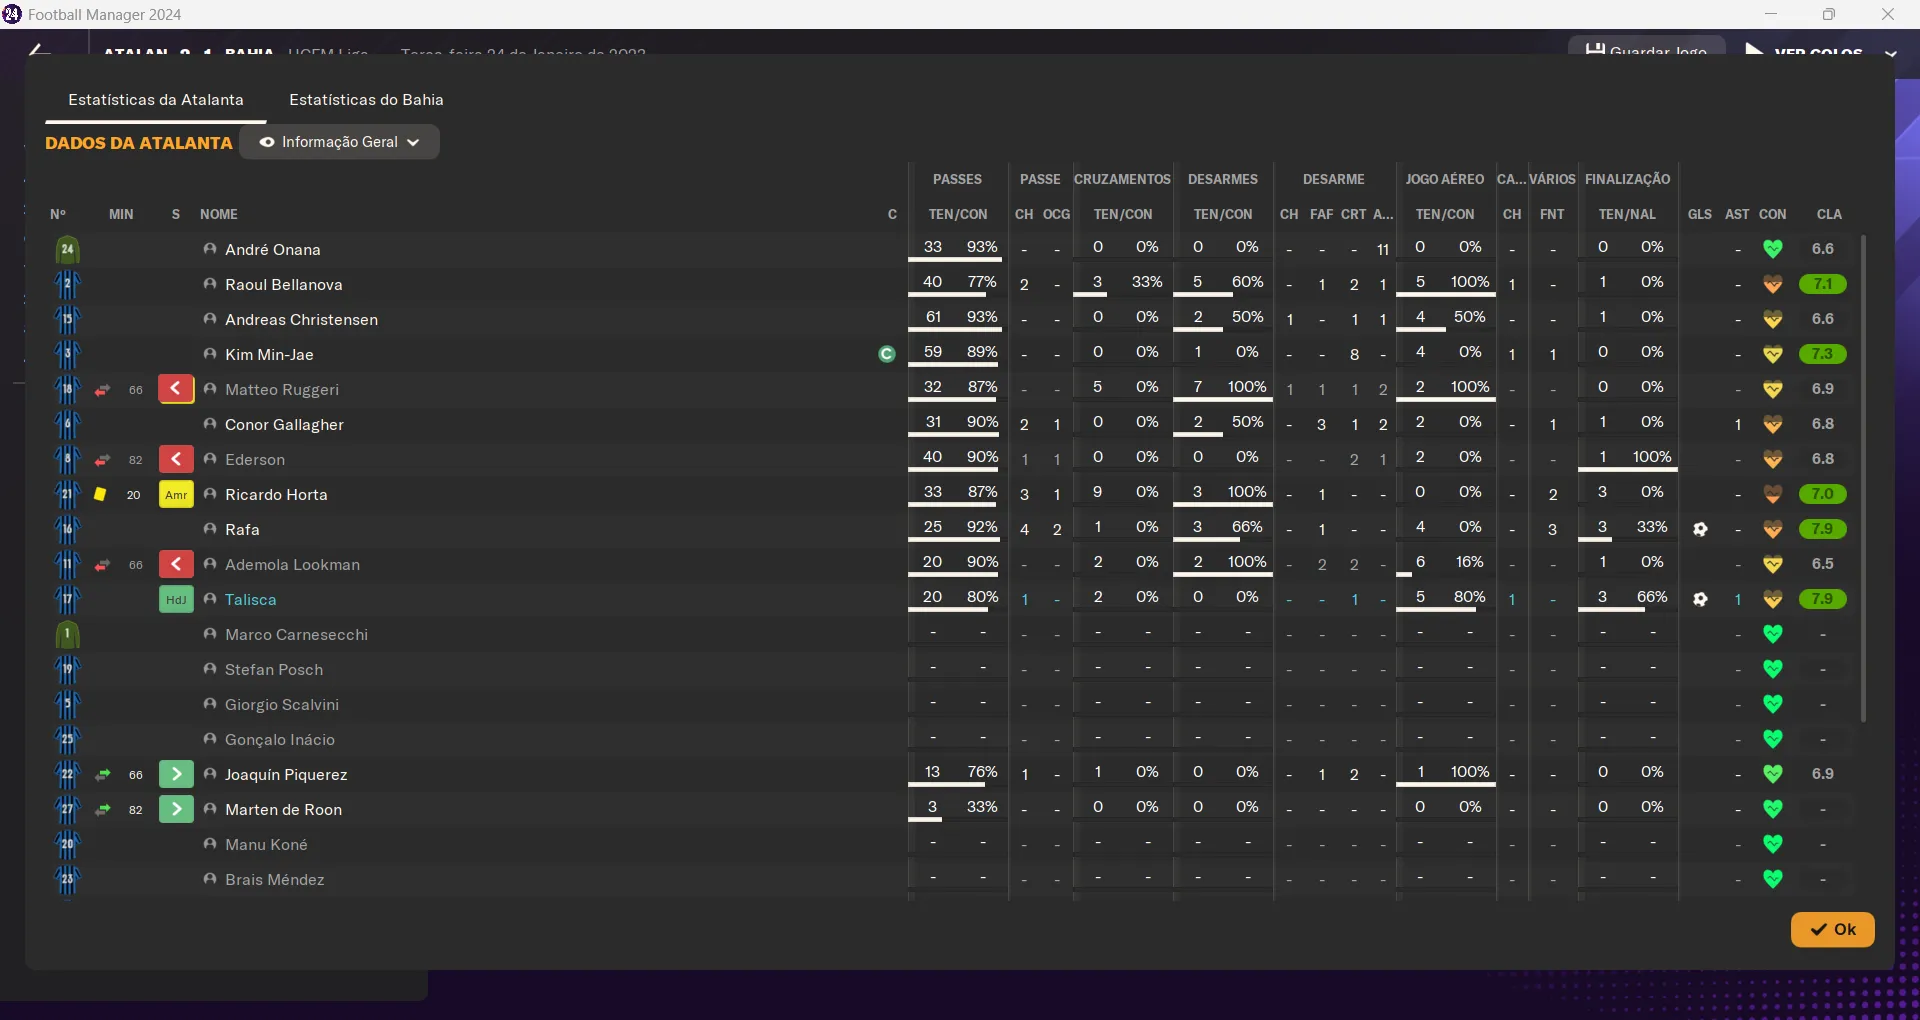Viewport: 1920px width, 1020px height.
Task: Click the FINALIZAÇÃO group header
Action: pyautogui.click(x=1627, y=179)
